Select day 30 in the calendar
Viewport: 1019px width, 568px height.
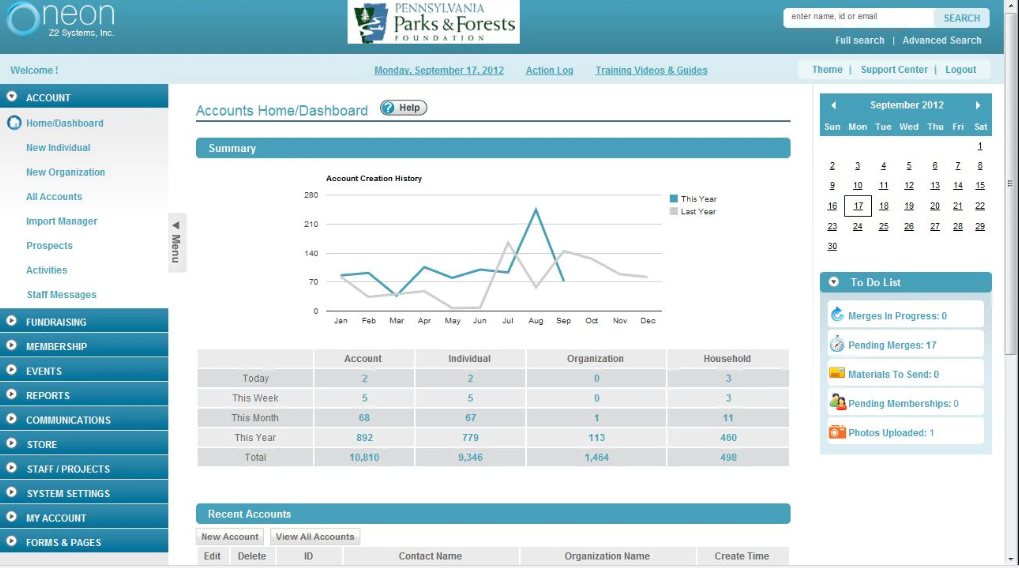(x=832, y=246)
